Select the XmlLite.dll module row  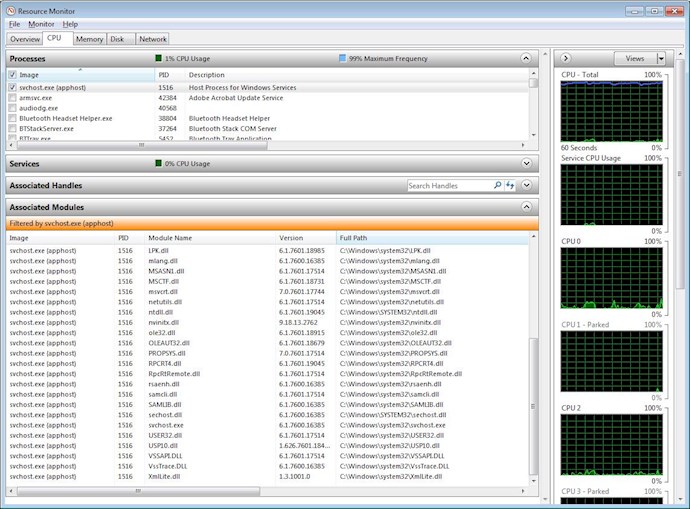[x=267, y=476]
